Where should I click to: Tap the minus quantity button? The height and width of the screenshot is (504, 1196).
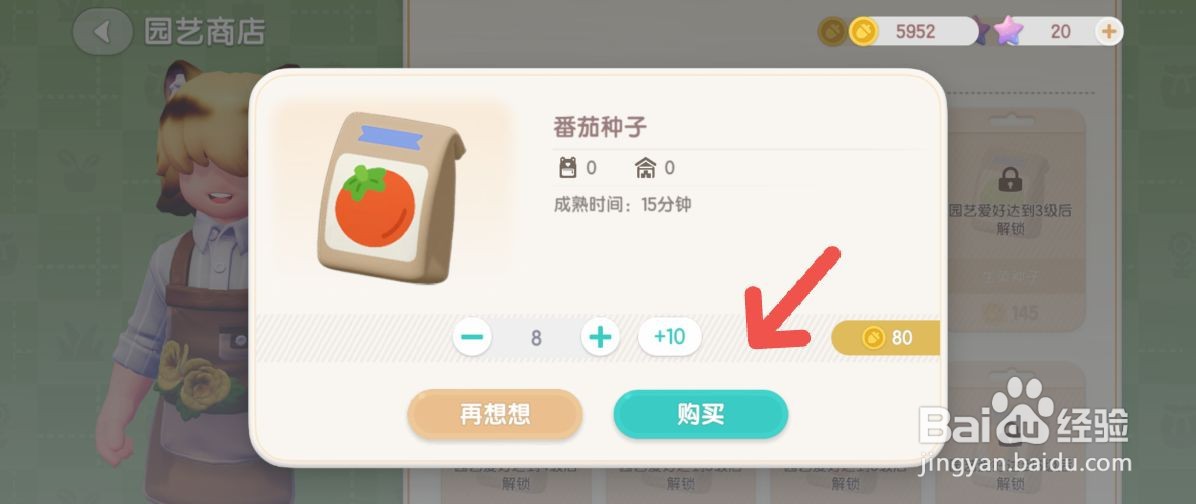472,337
